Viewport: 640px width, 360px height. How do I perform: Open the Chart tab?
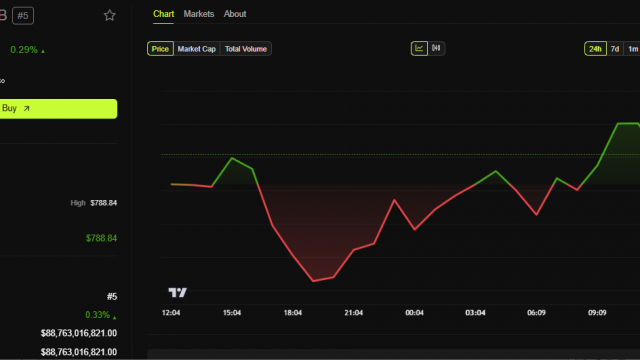pyautogui.click(x=163, y=14)
